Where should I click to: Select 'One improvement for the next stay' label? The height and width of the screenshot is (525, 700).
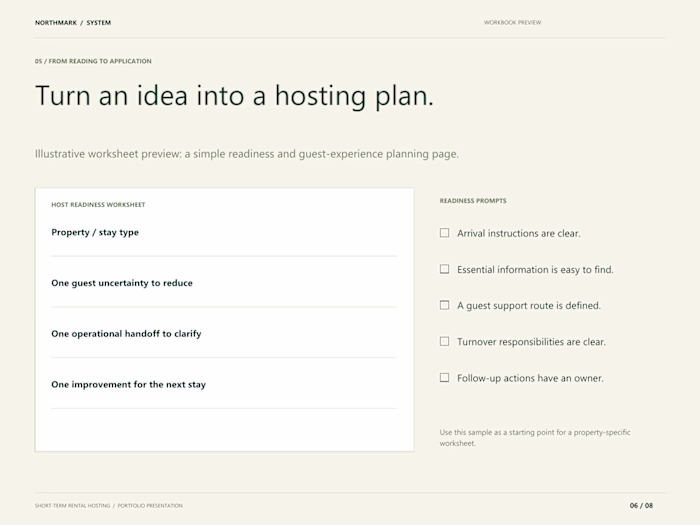tap(129, 385)
